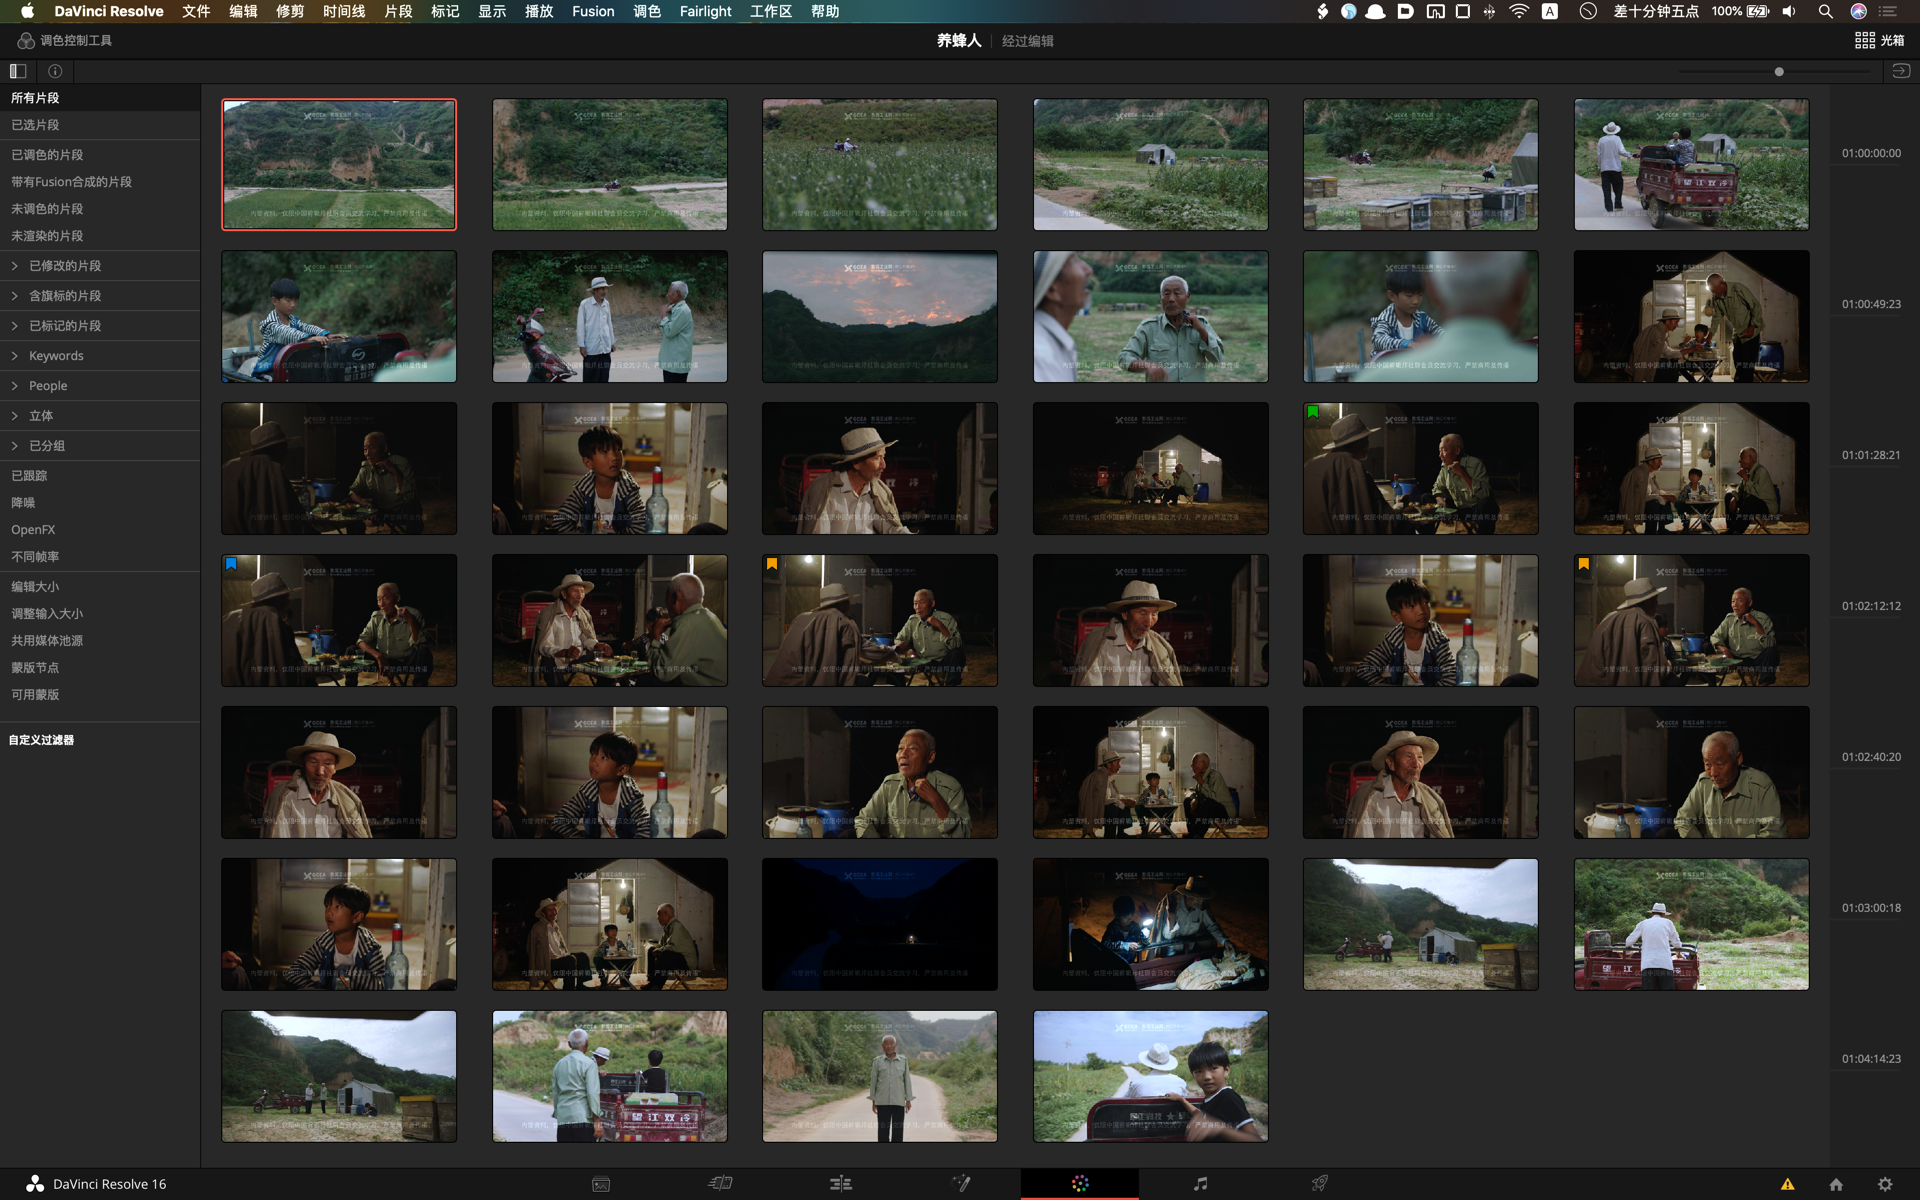Open project settings gear icon
The width and height of the screenshot is (1920, 1200).
[x=1885, y=1184]
